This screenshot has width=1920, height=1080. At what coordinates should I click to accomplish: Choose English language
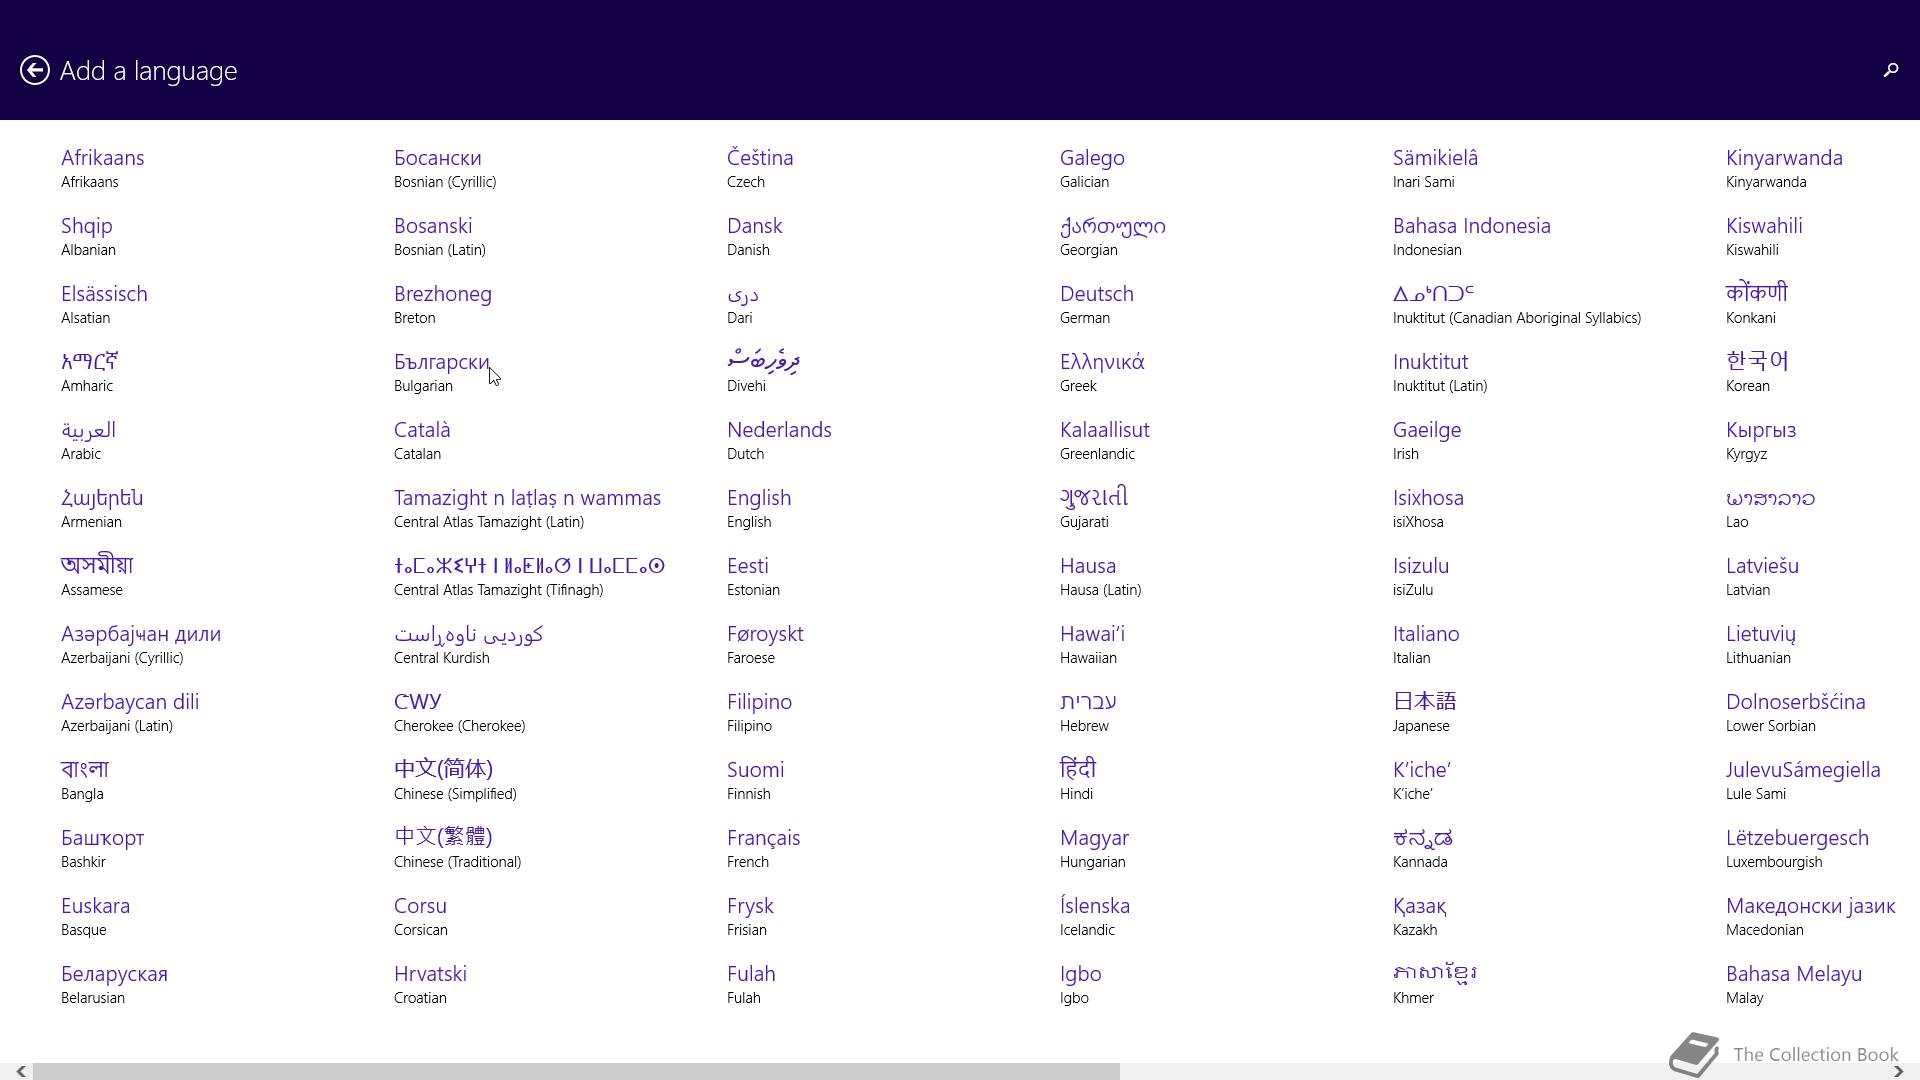(x=759, y=509)
